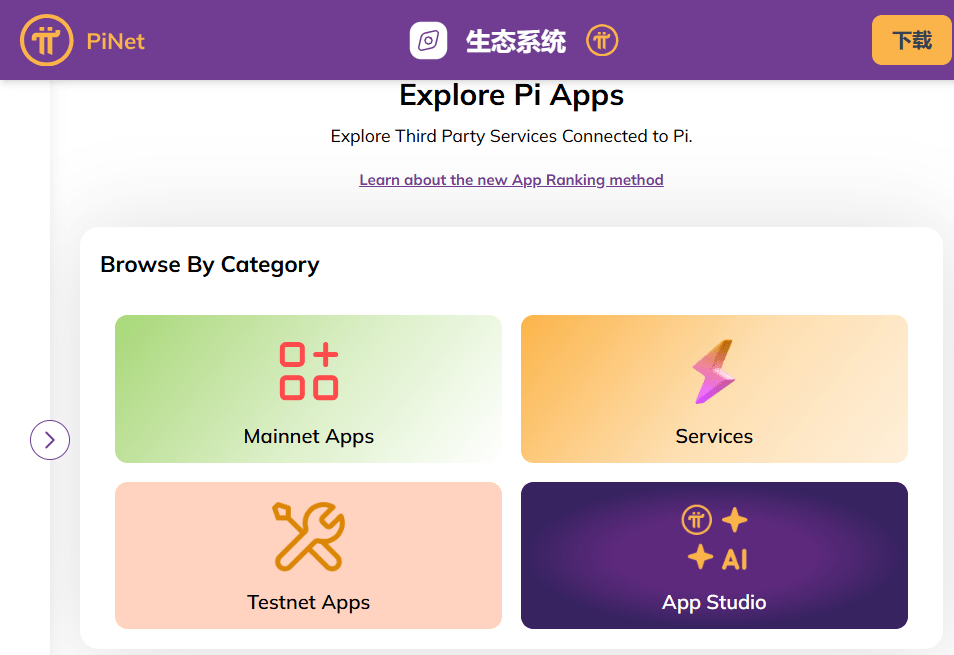Click the Pi coin icon beside 生态系统
Image resolution: width=954 pixels, height=655 pixels.
(602, 41)
